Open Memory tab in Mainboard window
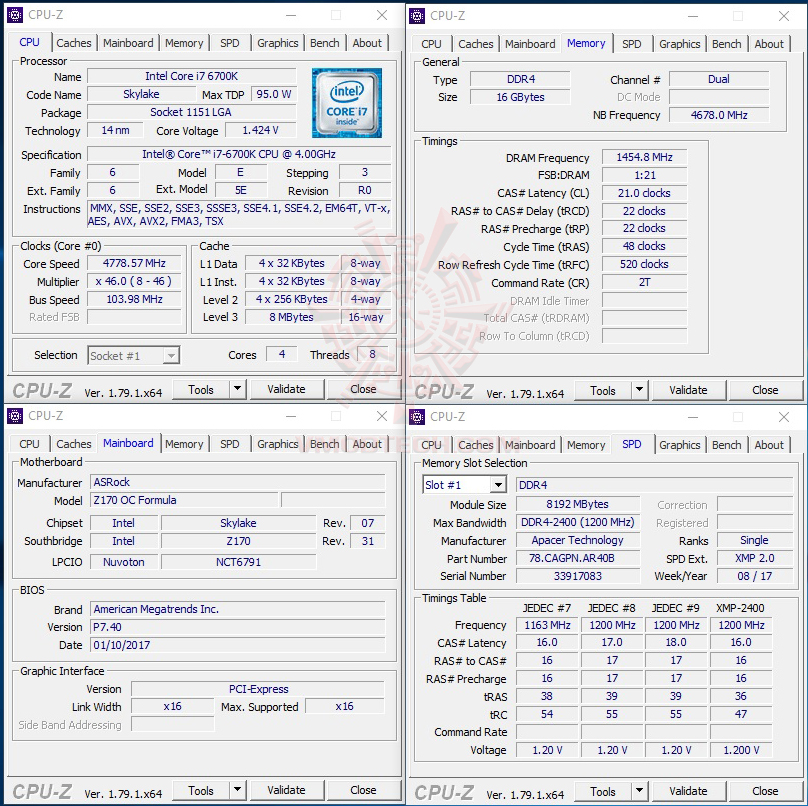808x806 pixels. point(184,444)
